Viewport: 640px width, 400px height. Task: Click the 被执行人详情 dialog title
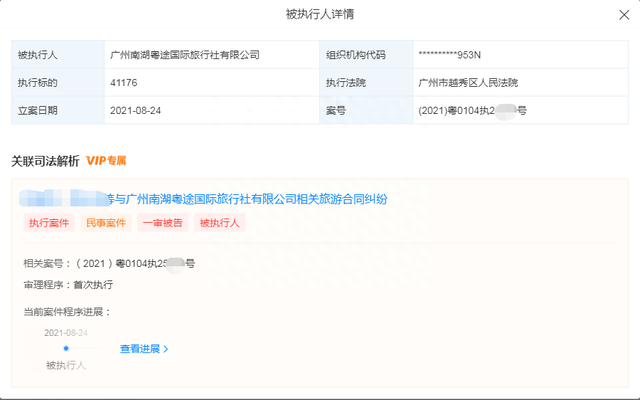click(320, 14)
